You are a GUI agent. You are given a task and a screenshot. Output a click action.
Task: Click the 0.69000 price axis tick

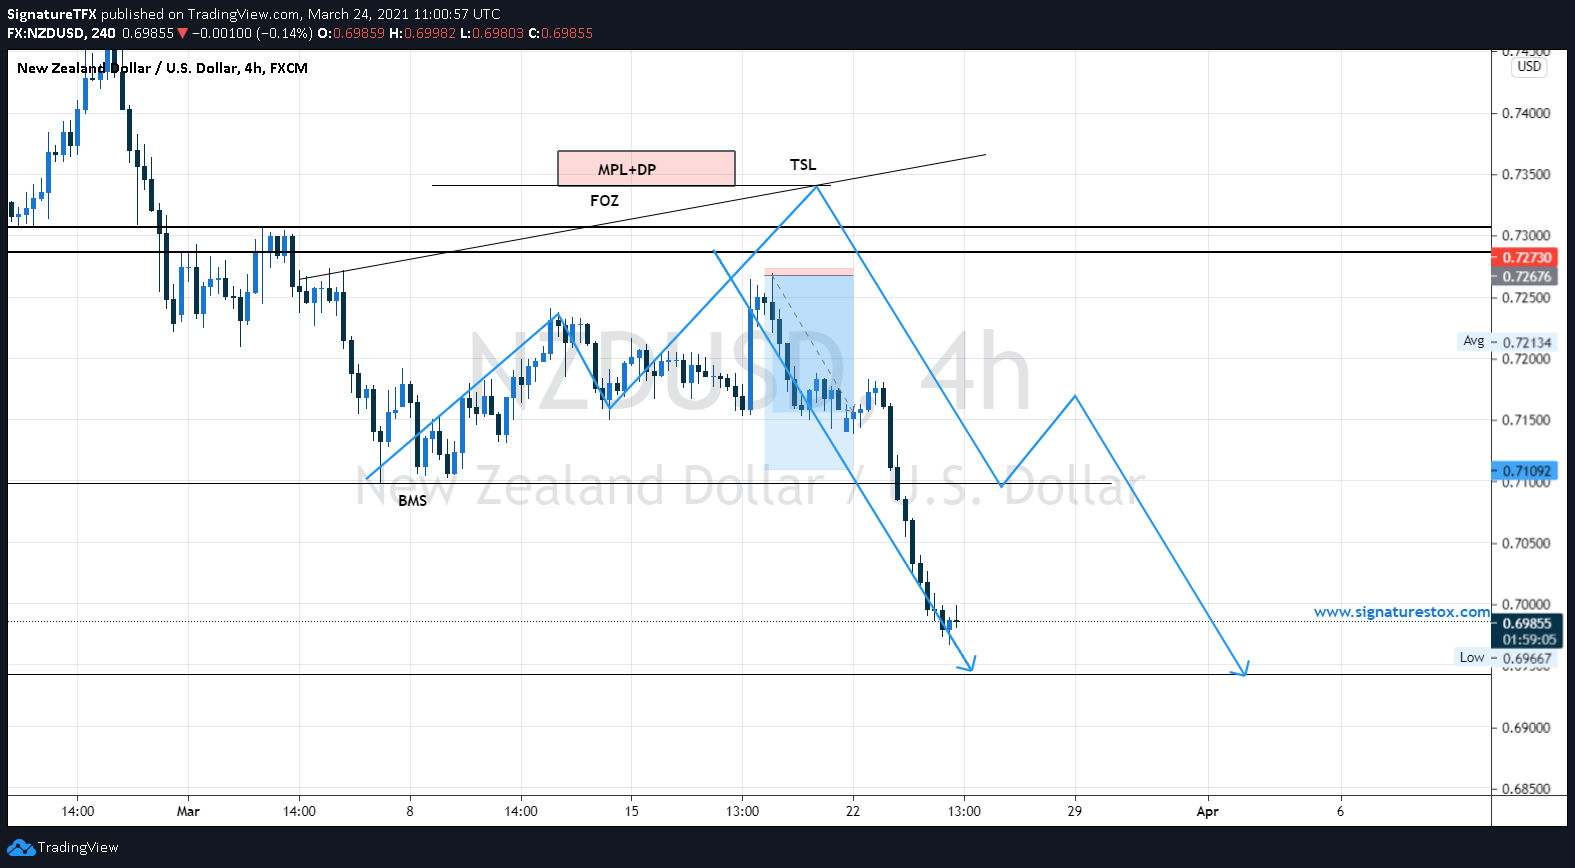[x=1526, y=727]
